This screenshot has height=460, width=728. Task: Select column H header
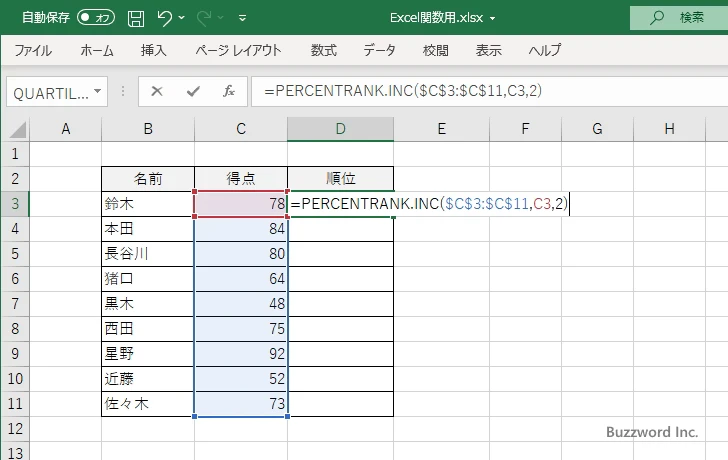tap(670, 129)
